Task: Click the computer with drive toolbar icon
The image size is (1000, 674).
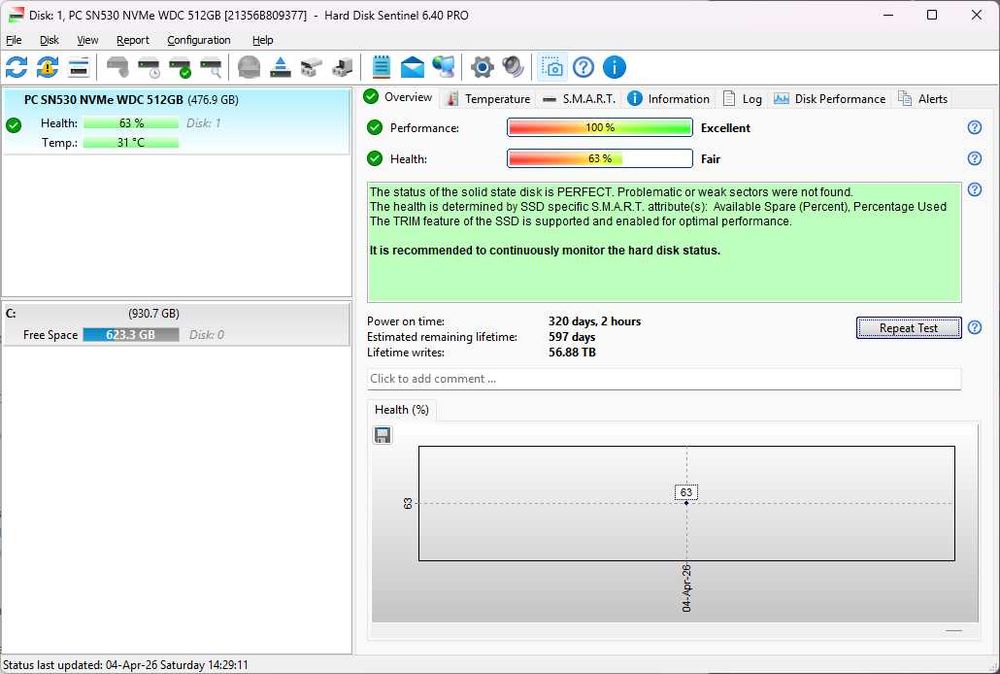Action: tap(342, 67)
